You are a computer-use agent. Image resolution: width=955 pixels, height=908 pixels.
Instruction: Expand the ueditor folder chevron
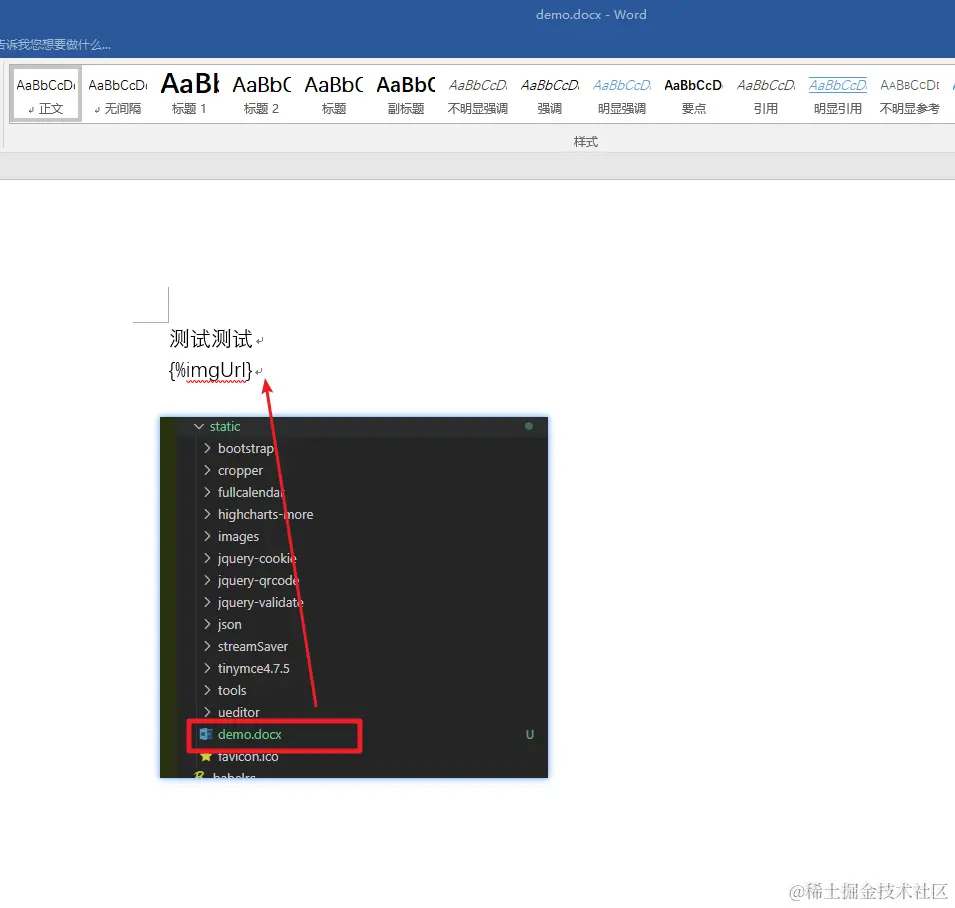click(x=207, y=712)
